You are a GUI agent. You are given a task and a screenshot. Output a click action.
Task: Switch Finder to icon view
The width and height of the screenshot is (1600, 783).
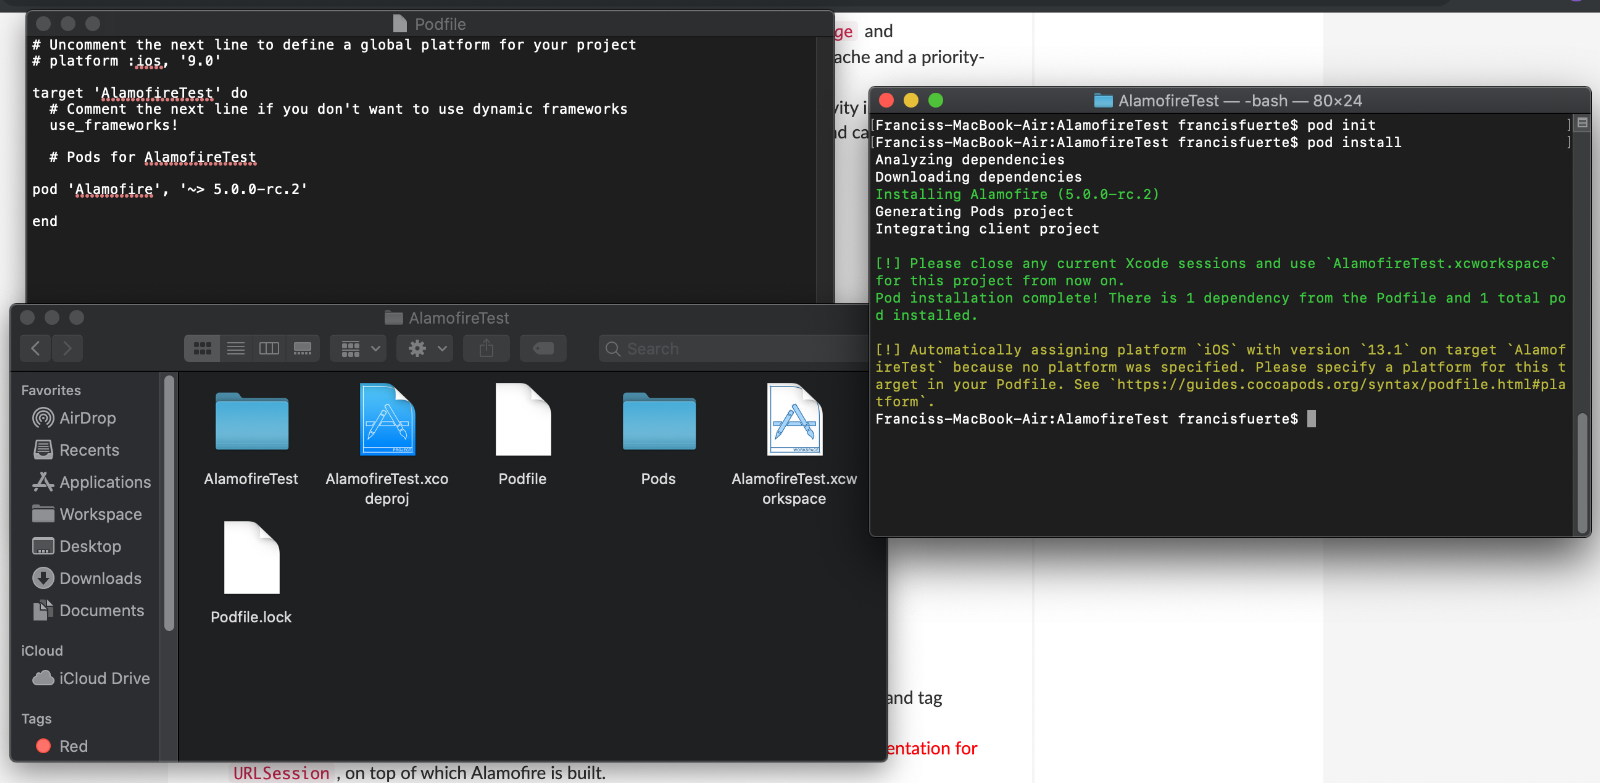(202, 348)
